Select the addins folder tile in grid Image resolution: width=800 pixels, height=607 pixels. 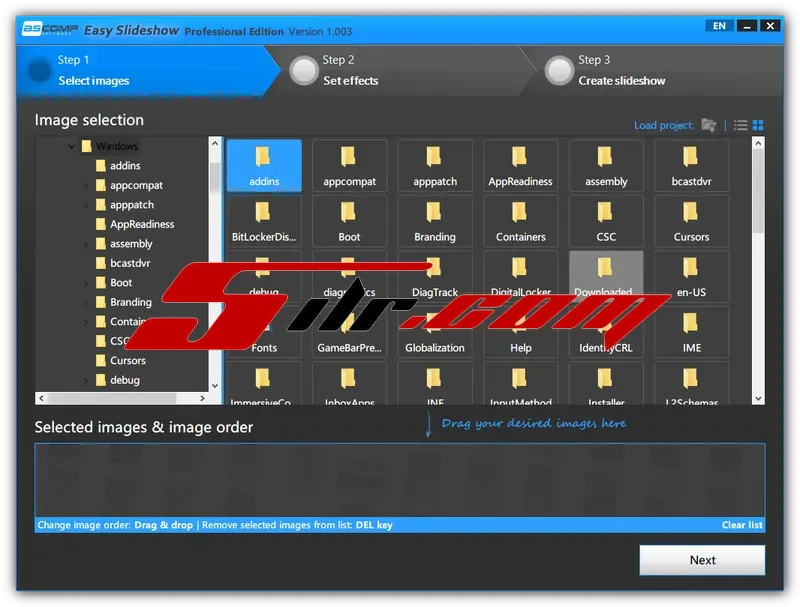pyautogui.click(x=264, y=166)
